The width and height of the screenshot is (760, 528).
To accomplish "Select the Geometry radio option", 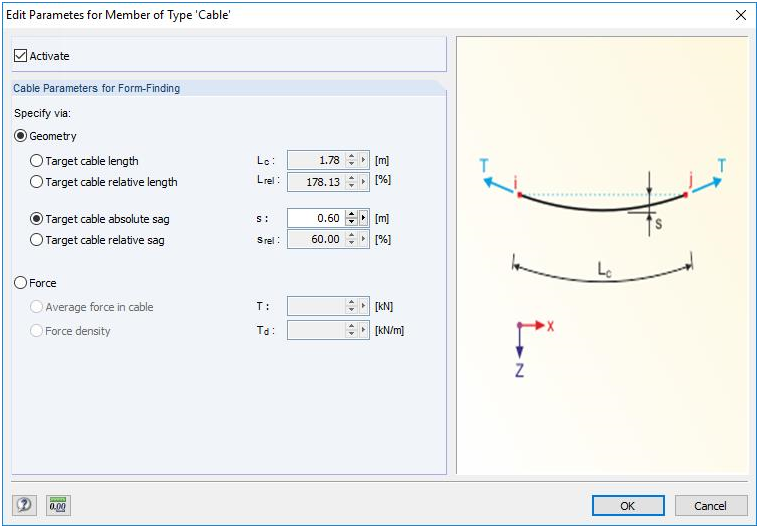I will (21, 136).
